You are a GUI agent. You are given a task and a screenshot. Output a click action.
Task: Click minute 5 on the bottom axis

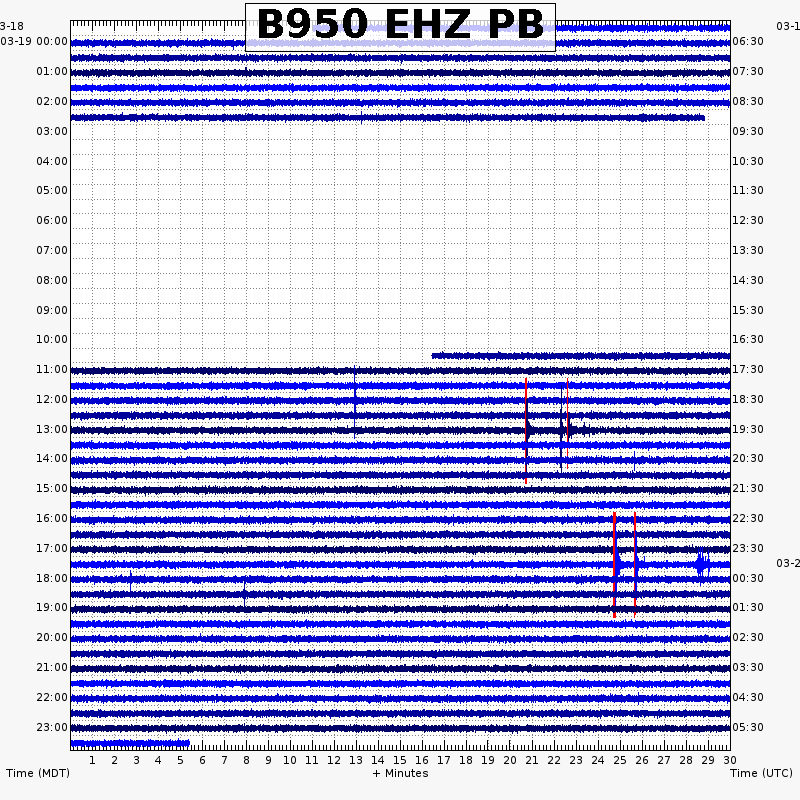coord(180,760)
